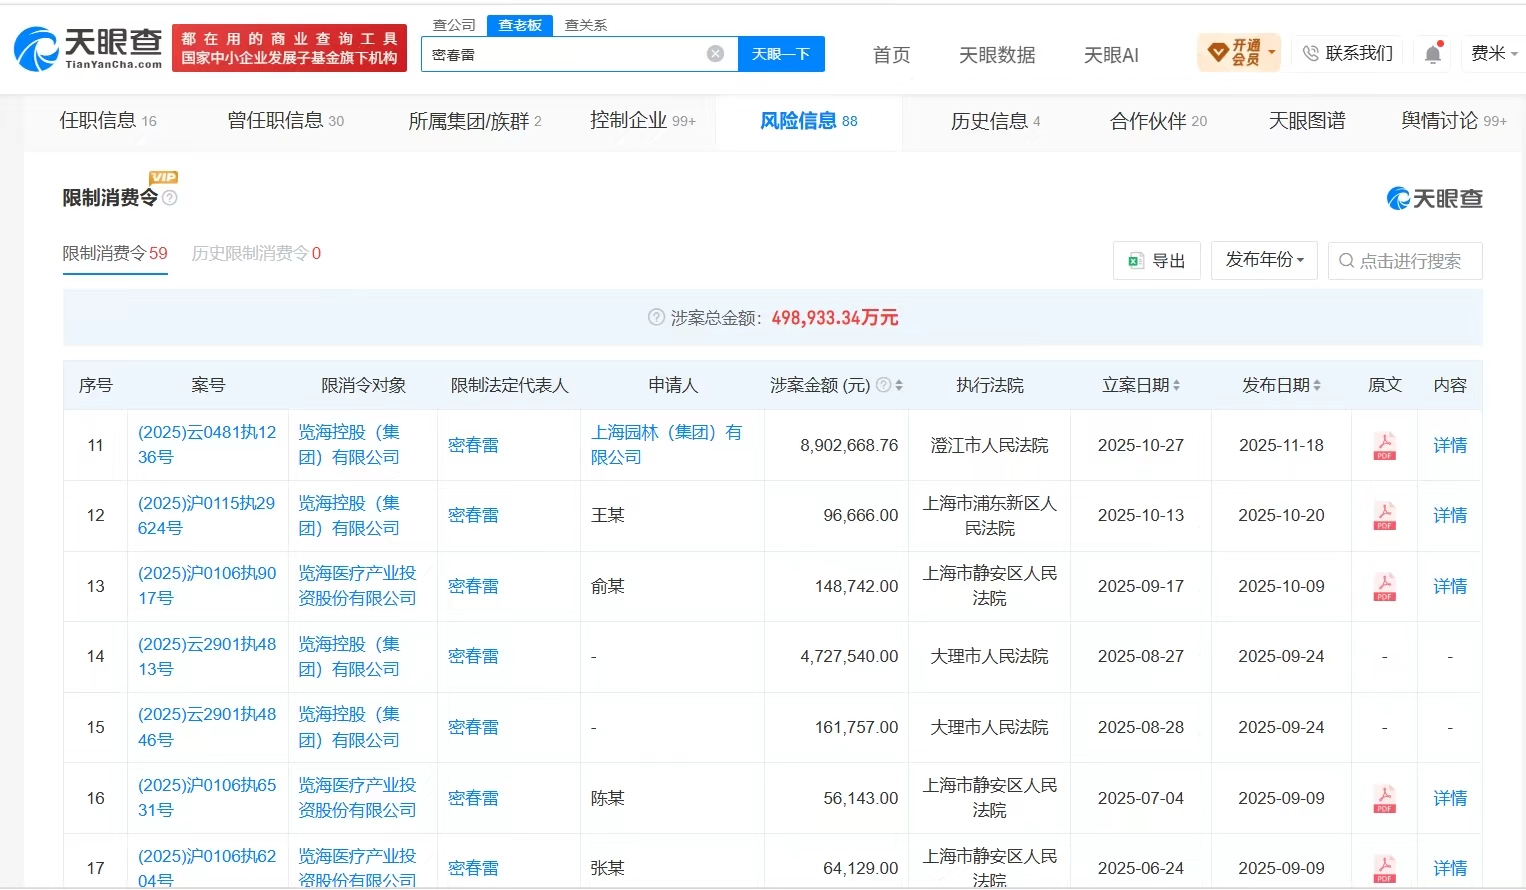Click help icon next to 涉案总金额
The height and width of the screenshot is (890, 1526).
(x=656, y=317)
